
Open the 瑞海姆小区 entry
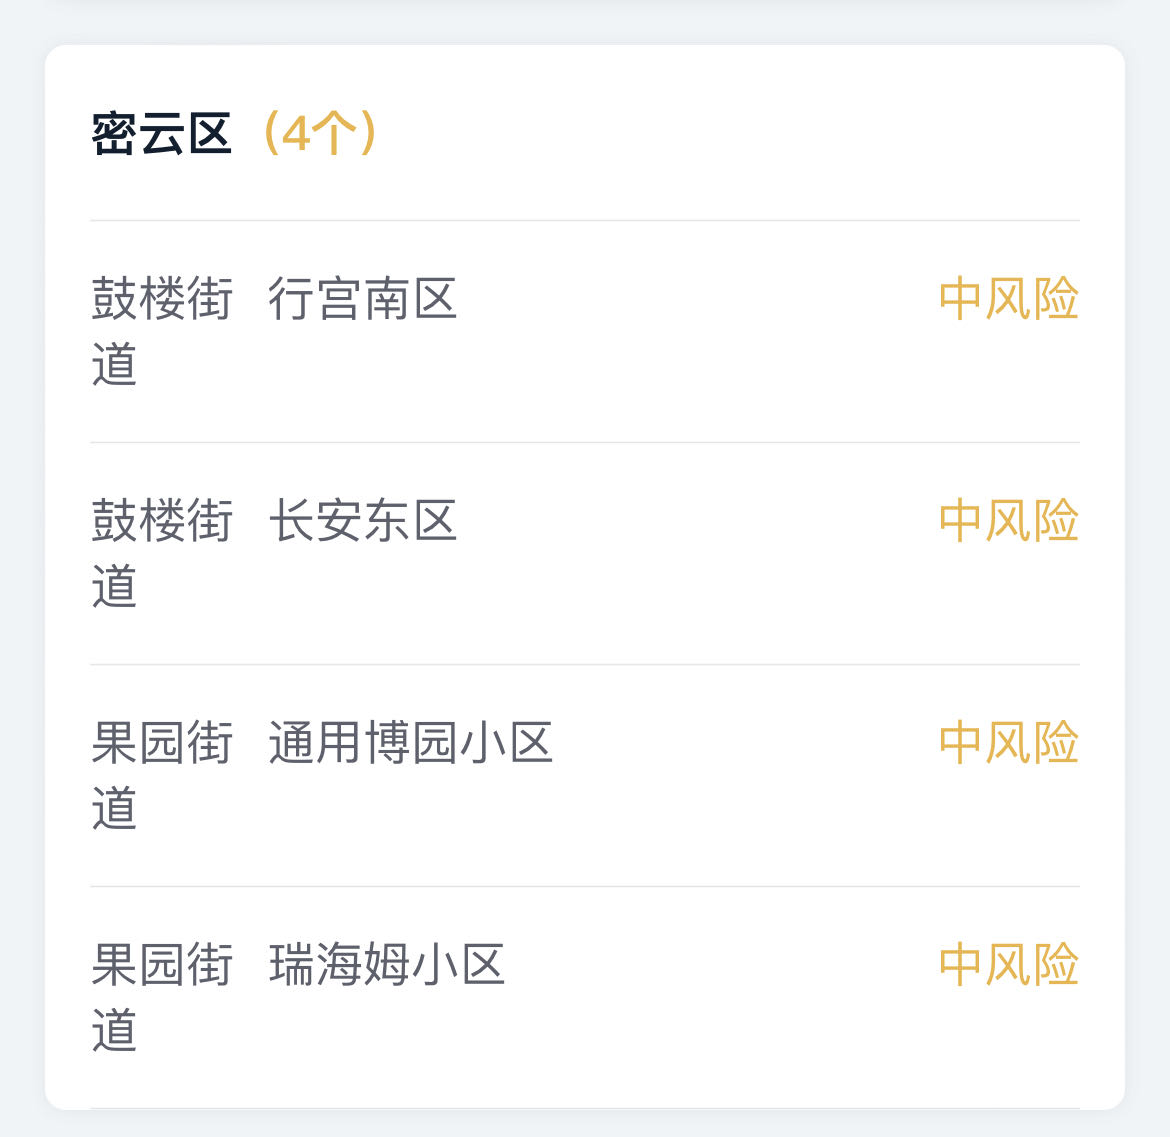pos(386,965)
